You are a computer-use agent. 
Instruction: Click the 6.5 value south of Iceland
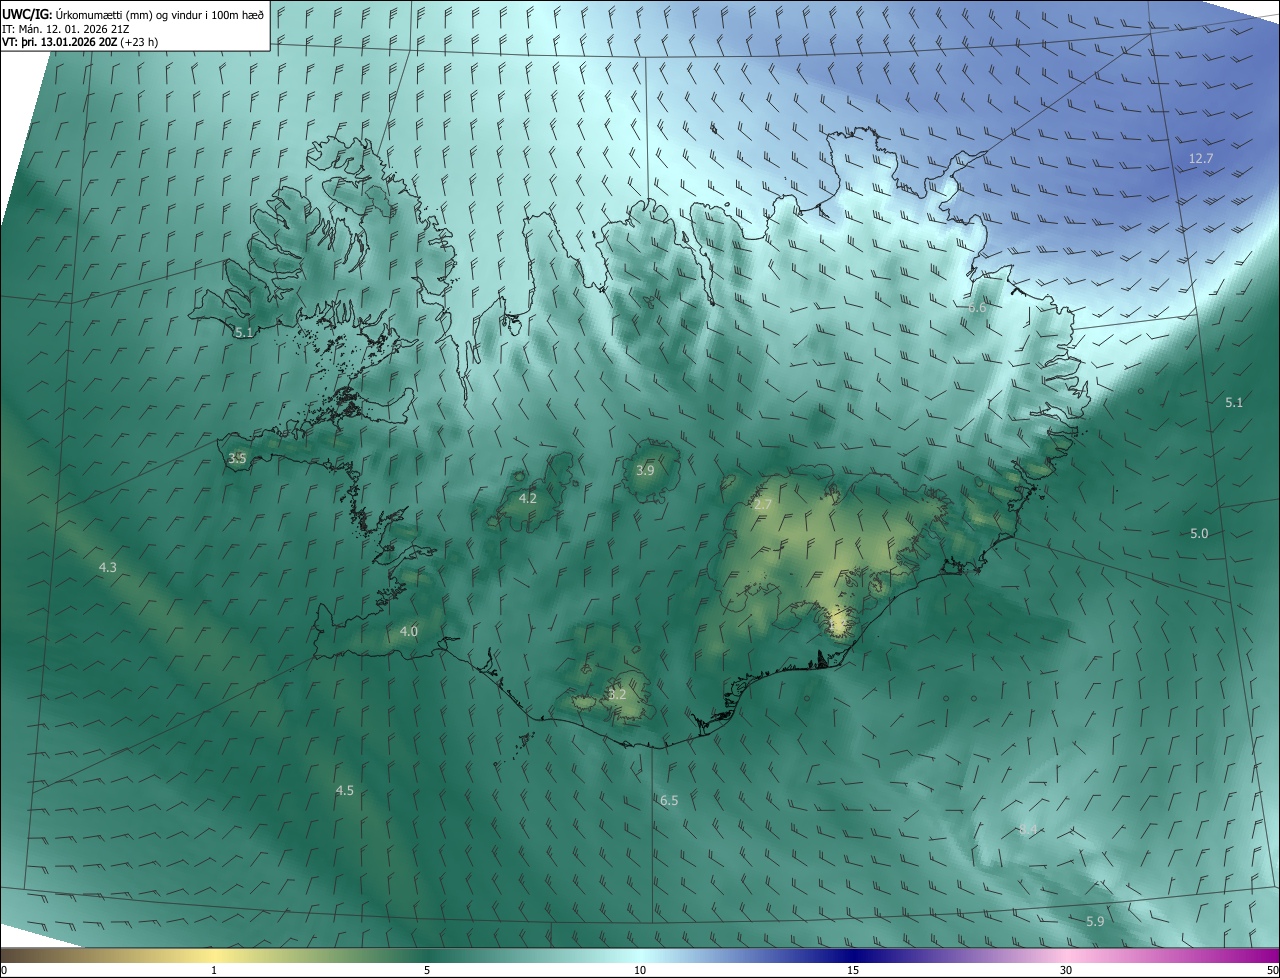669,801
